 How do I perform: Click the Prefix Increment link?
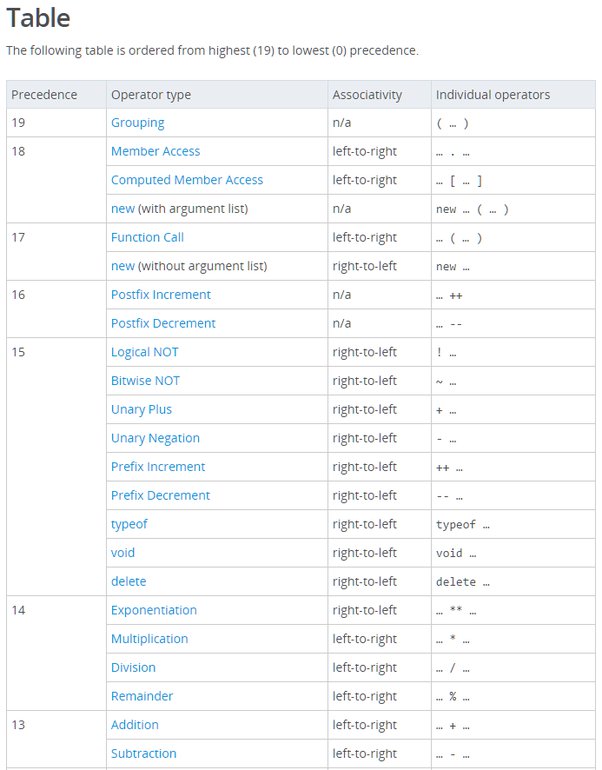click(158, 467)
